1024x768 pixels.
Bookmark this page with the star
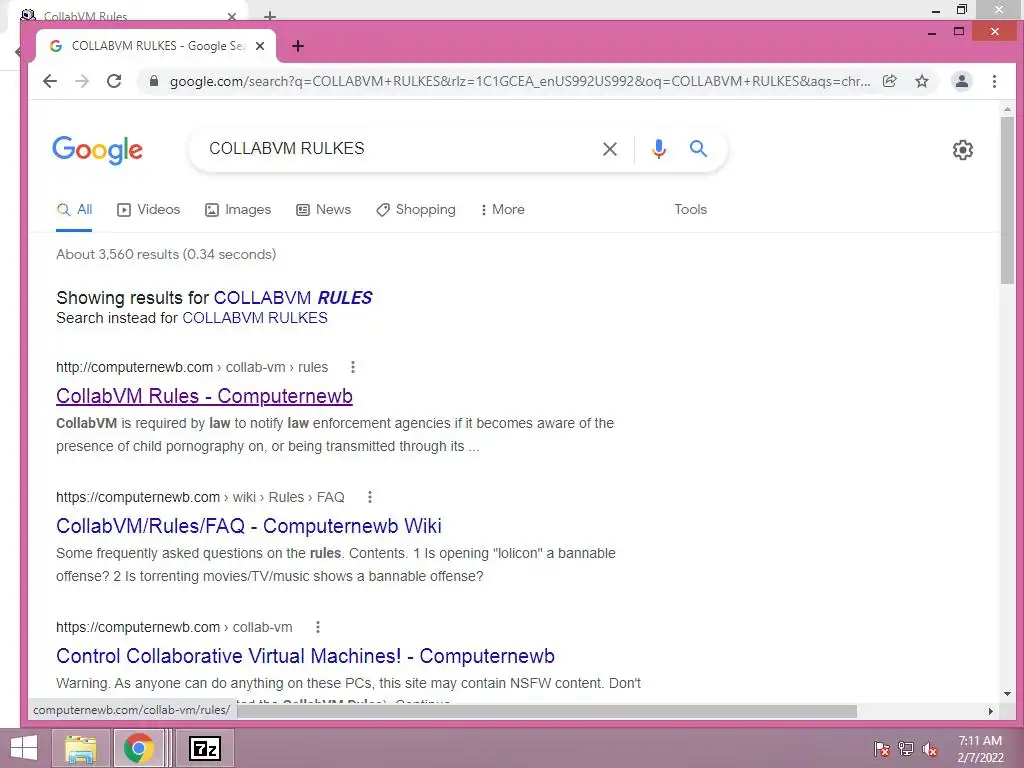921,81
